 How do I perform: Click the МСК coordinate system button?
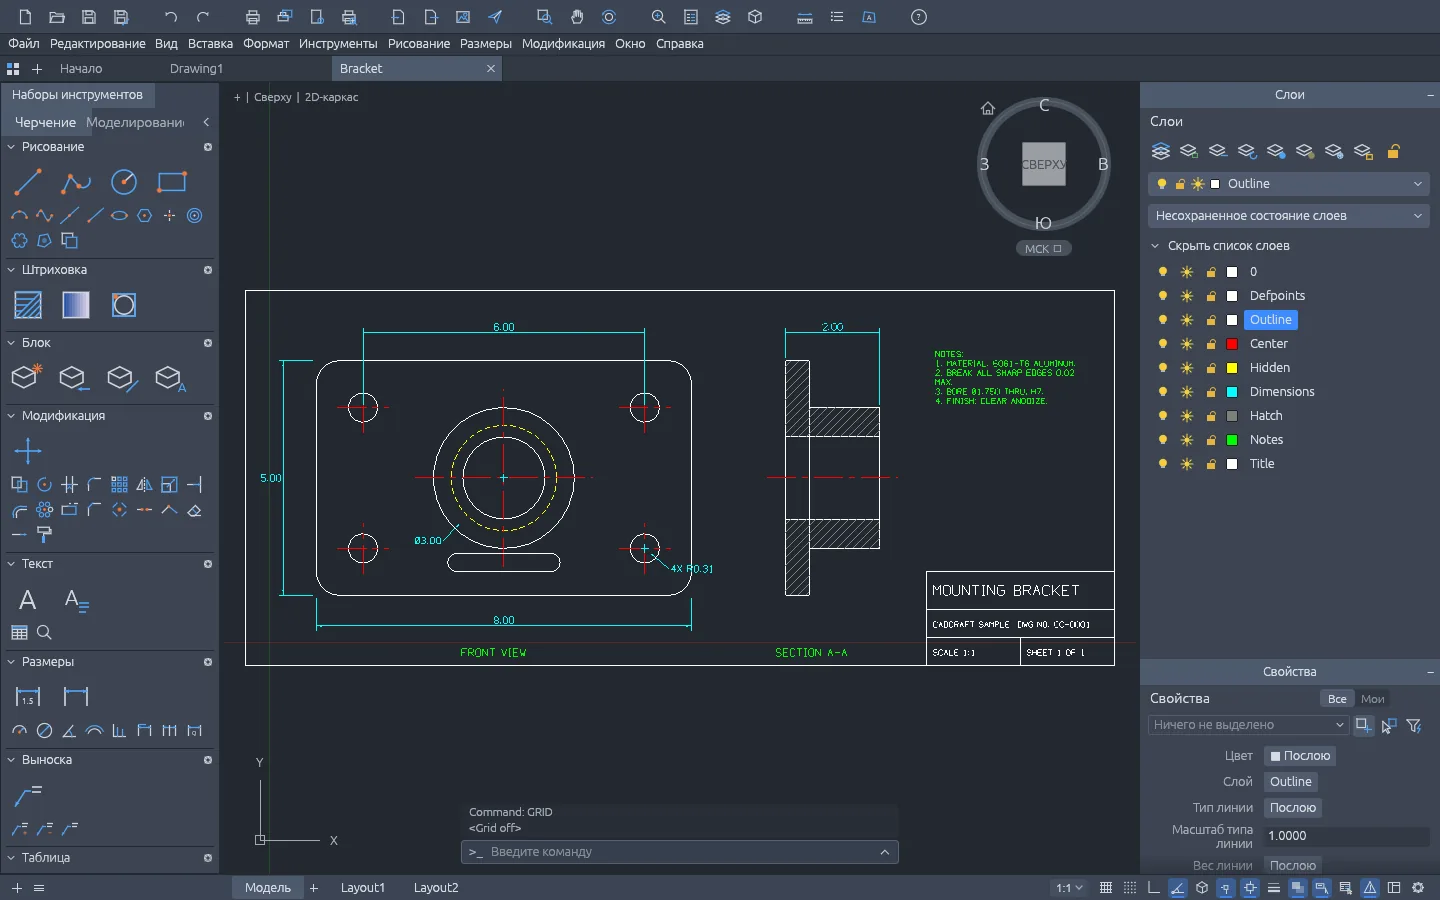point(1043,249)
